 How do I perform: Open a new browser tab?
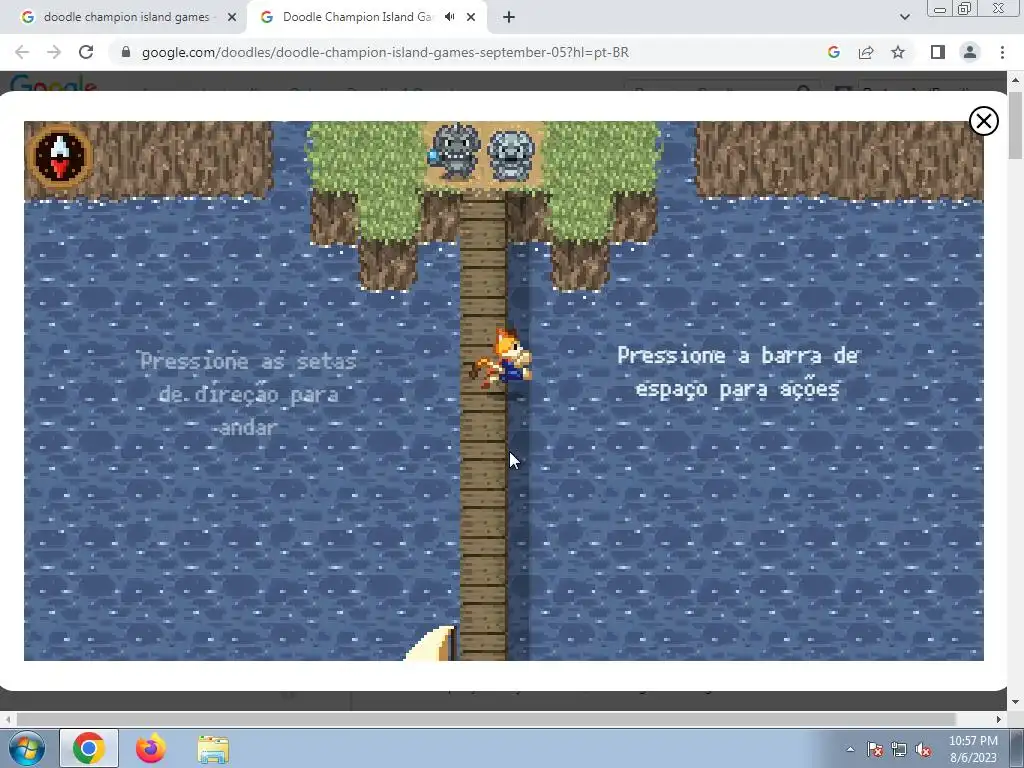(509, 18)
